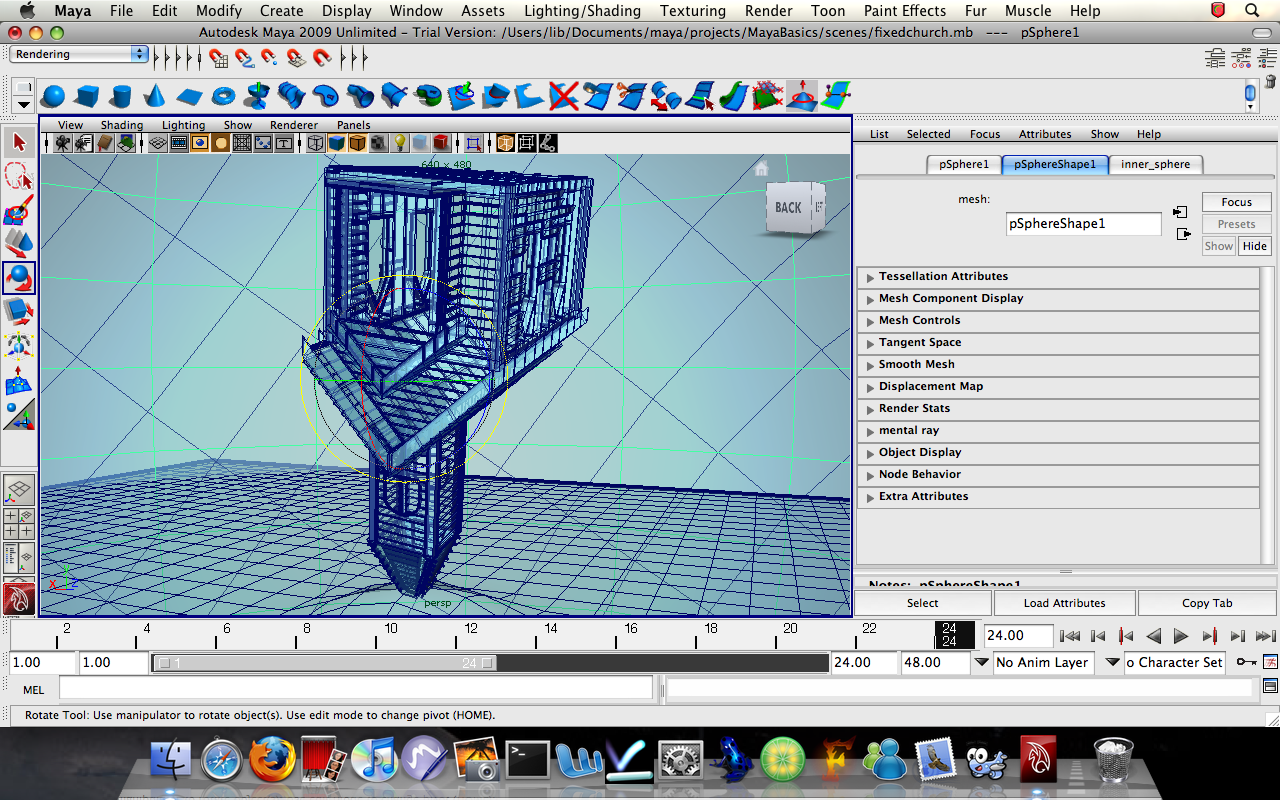The width and height of the screenshot is (1280, 800).
Task: Expand Mesh Component Display section
Action: coord(1058,299)
